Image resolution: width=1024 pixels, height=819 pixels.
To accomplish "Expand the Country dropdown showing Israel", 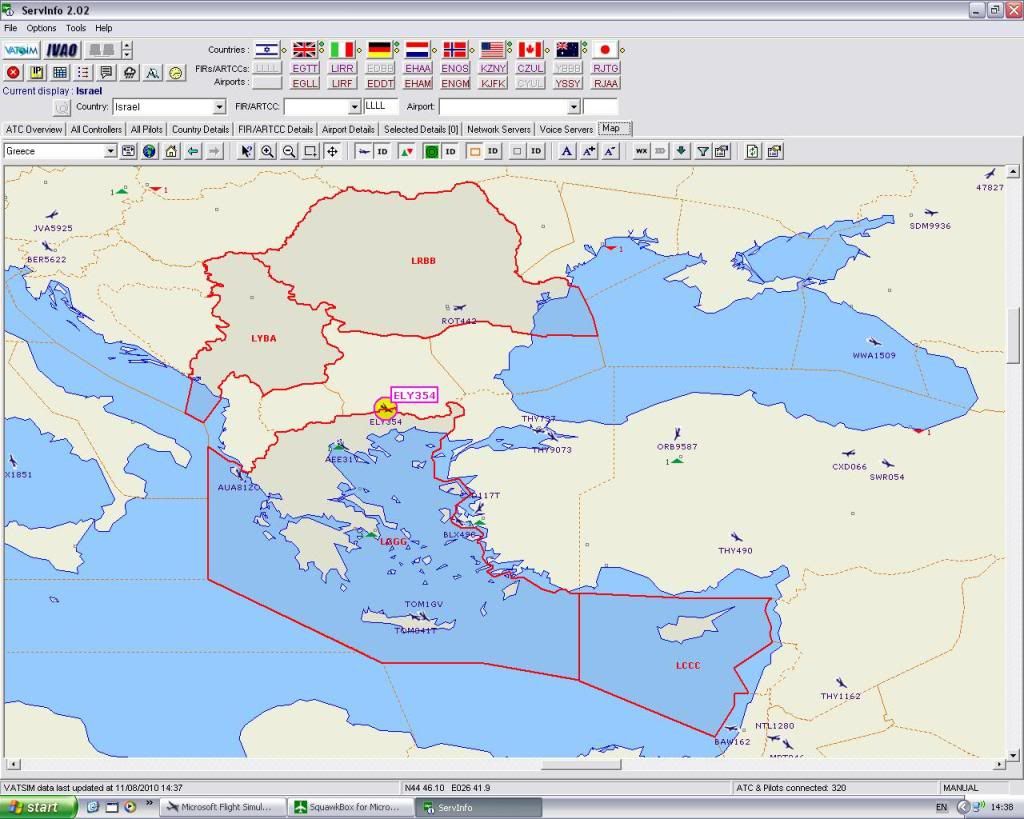I will tap(219, 107).
